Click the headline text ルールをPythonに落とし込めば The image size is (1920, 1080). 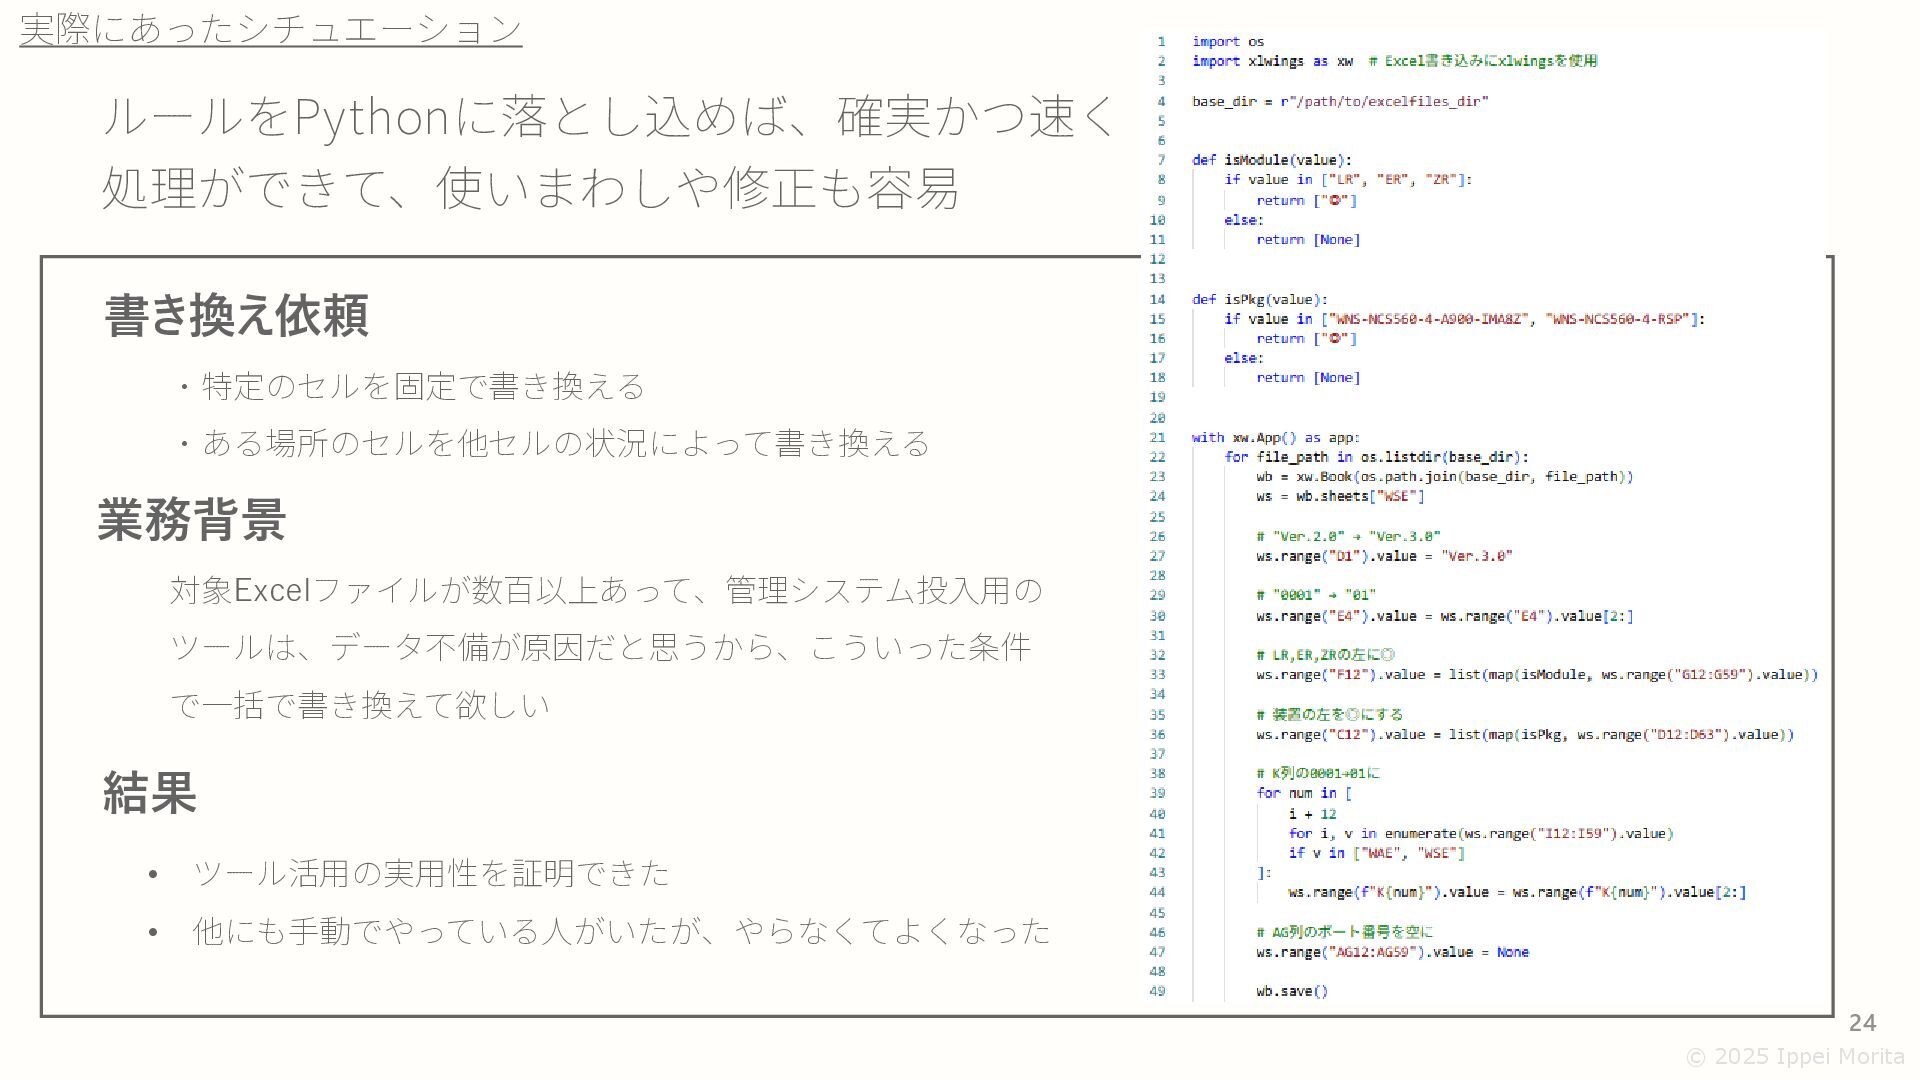click(x=608, y=117)
